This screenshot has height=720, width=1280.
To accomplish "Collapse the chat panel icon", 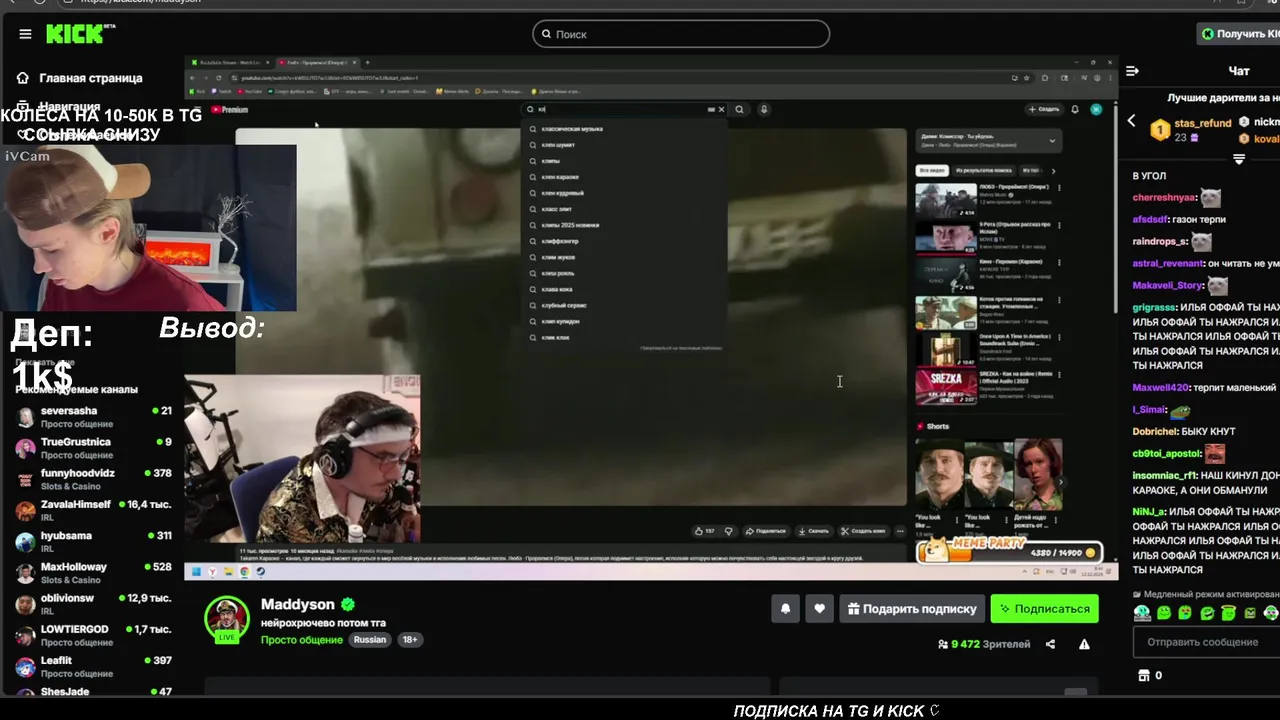I will pyautogui.click(x=1132, y=71).
